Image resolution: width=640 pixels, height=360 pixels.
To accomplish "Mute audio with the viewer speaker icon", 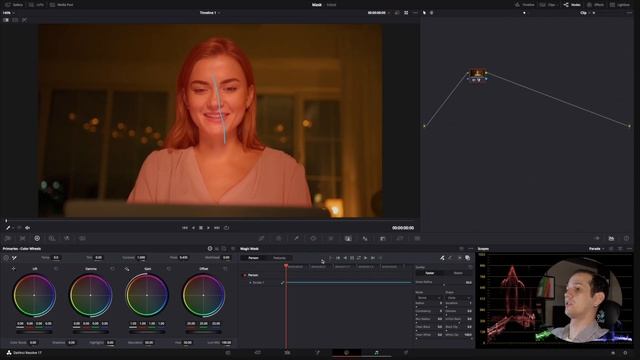I will point(27,228).
